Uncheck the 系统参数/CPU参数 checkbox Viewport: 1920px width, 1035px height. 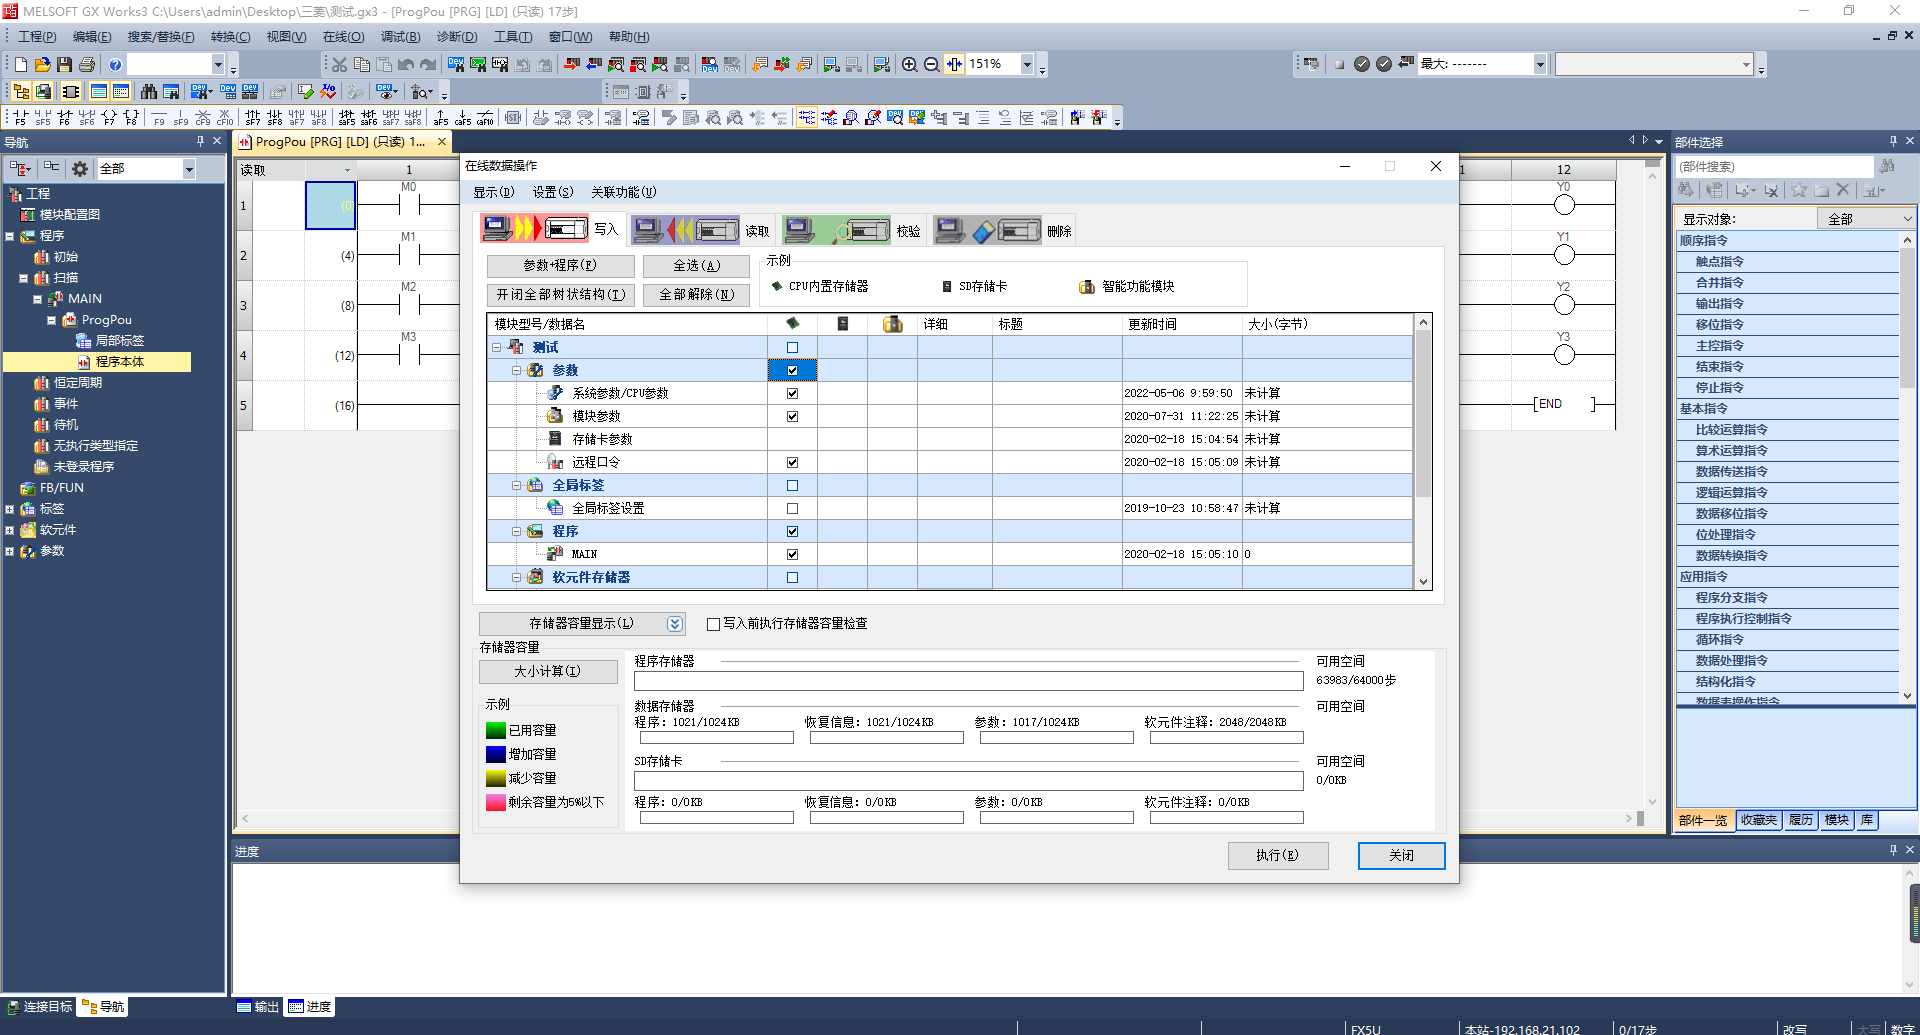pyautogui.click(x=793, y=393)
